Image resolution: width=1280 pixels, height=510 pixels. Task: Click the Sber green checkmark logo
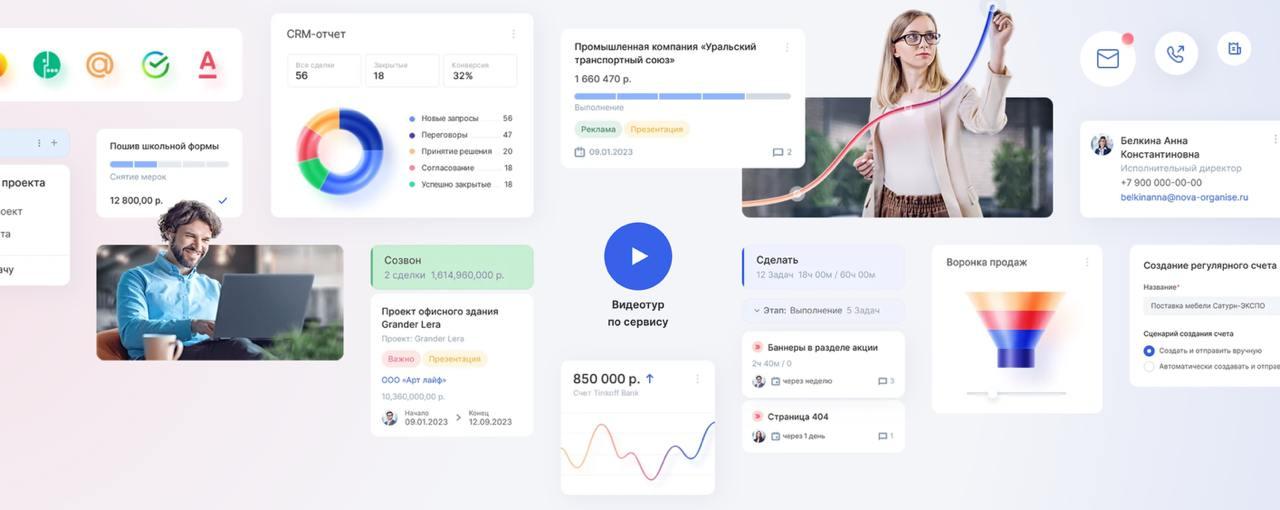click(x=155, y=65)
